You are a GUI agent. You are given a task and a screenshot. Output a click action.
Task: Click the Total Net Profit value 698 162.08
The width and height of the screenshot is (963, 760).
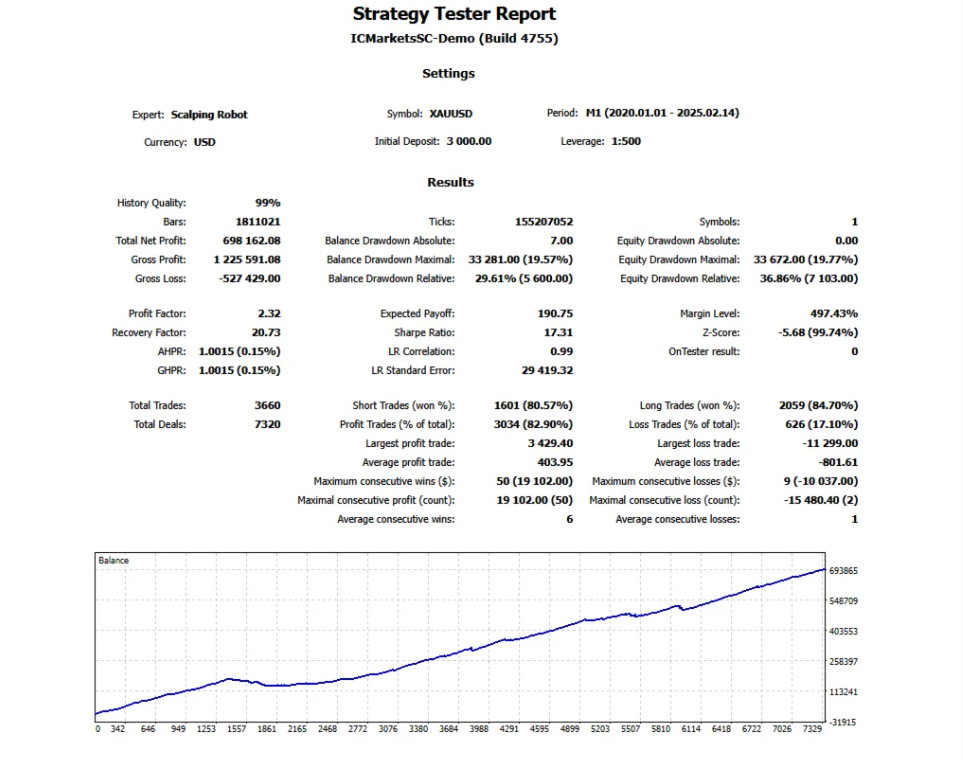pos(251,241)
